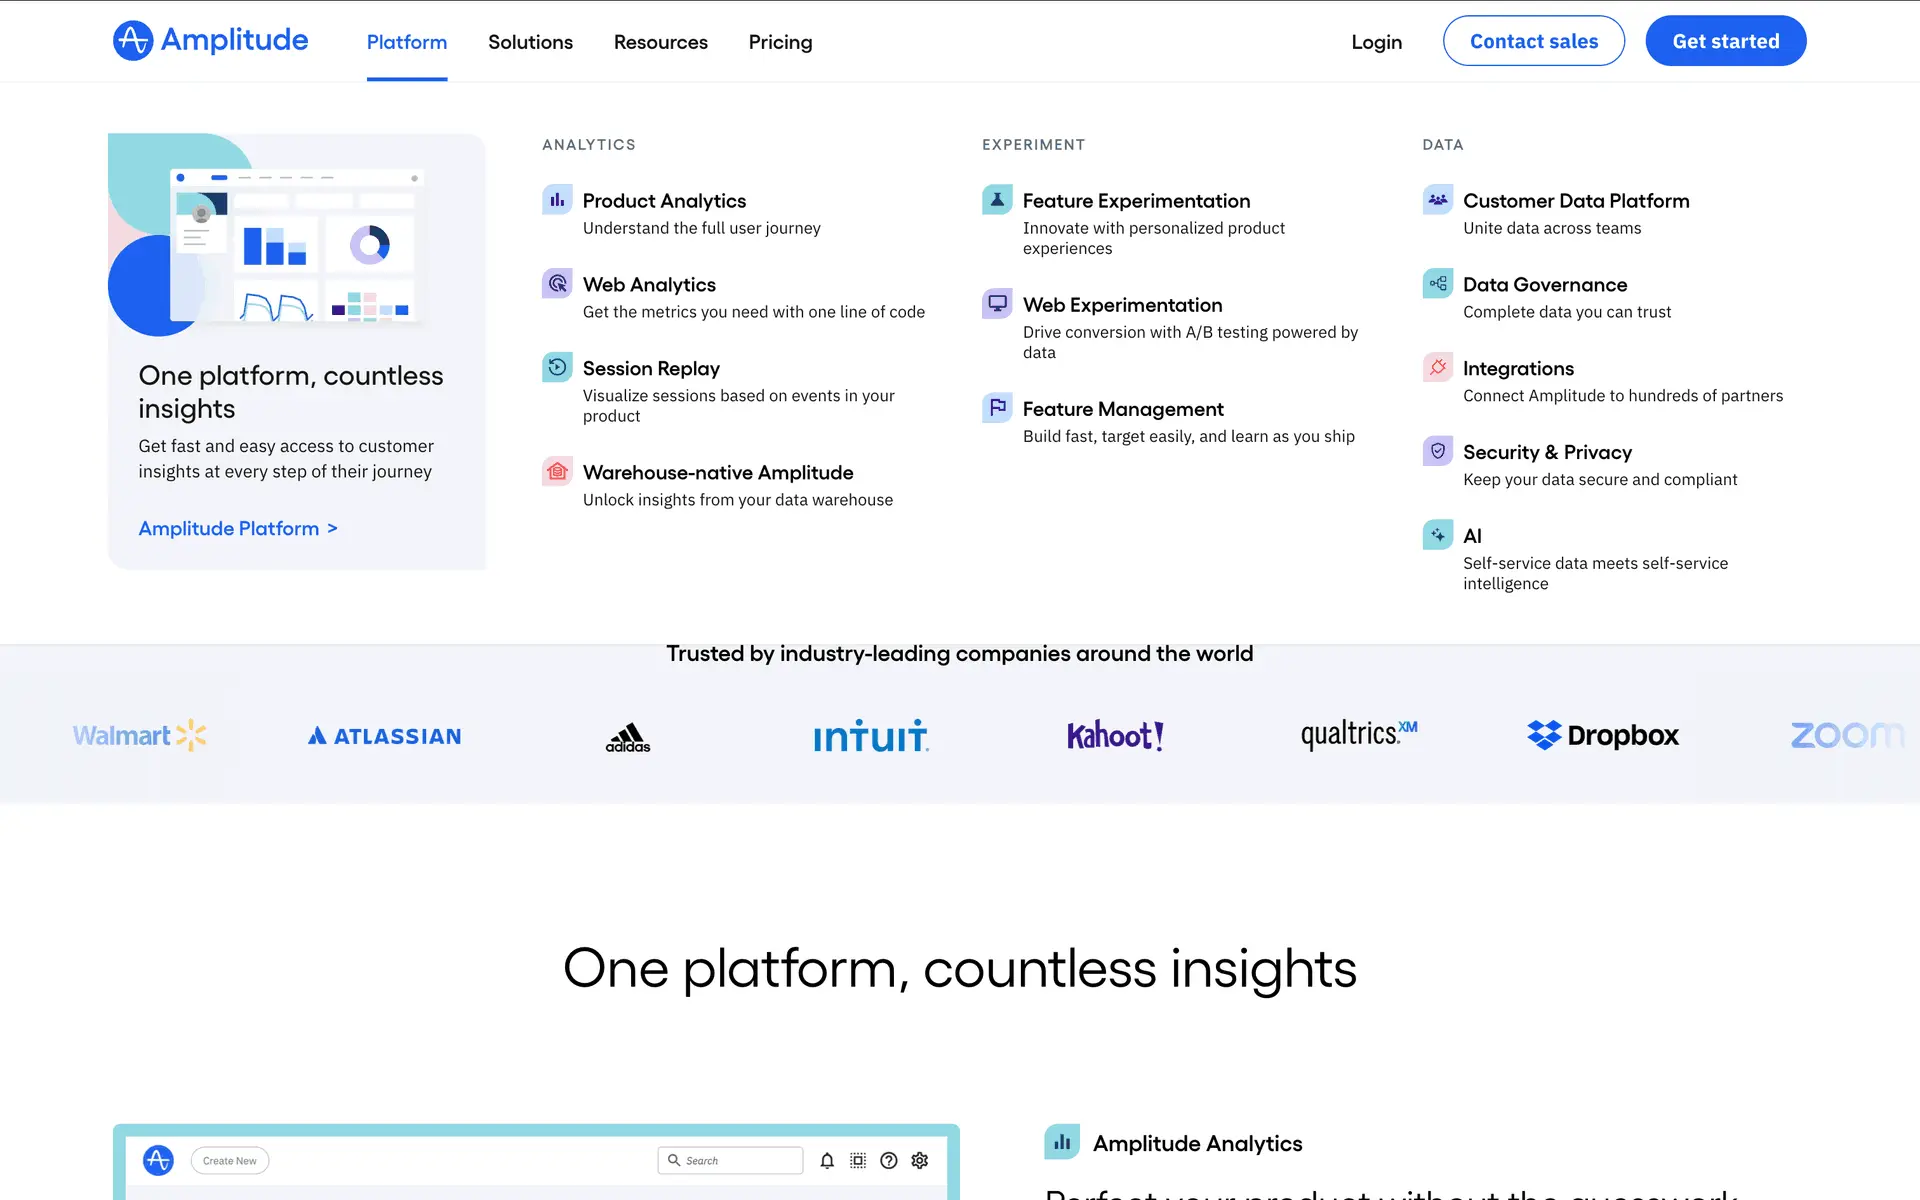Click the Amplitude logo in header
The image size is (1920, 1200).
(211, 40)
